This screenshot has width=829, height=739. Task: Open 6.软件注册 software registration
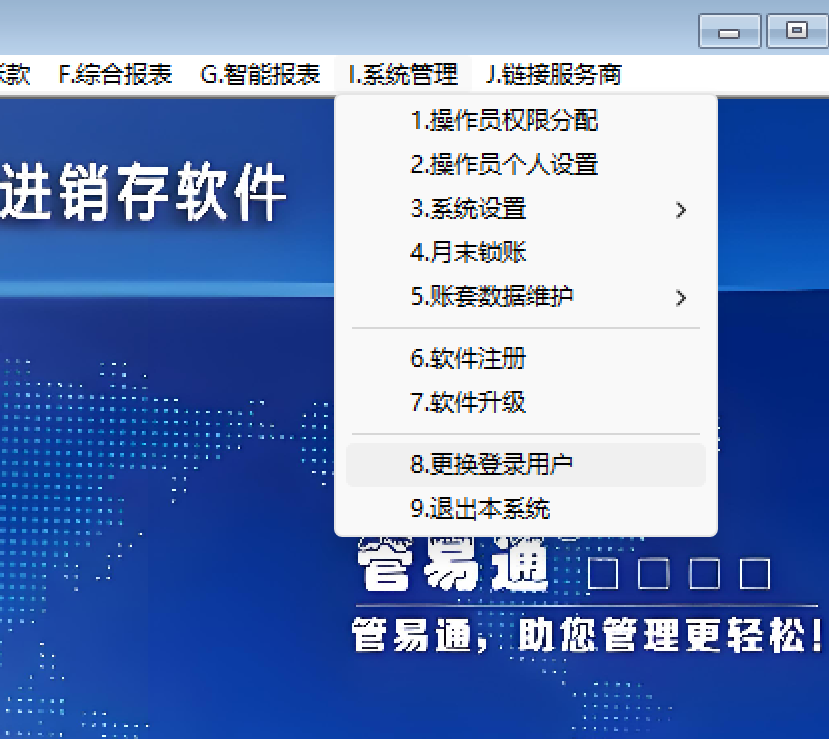(468, 359)
